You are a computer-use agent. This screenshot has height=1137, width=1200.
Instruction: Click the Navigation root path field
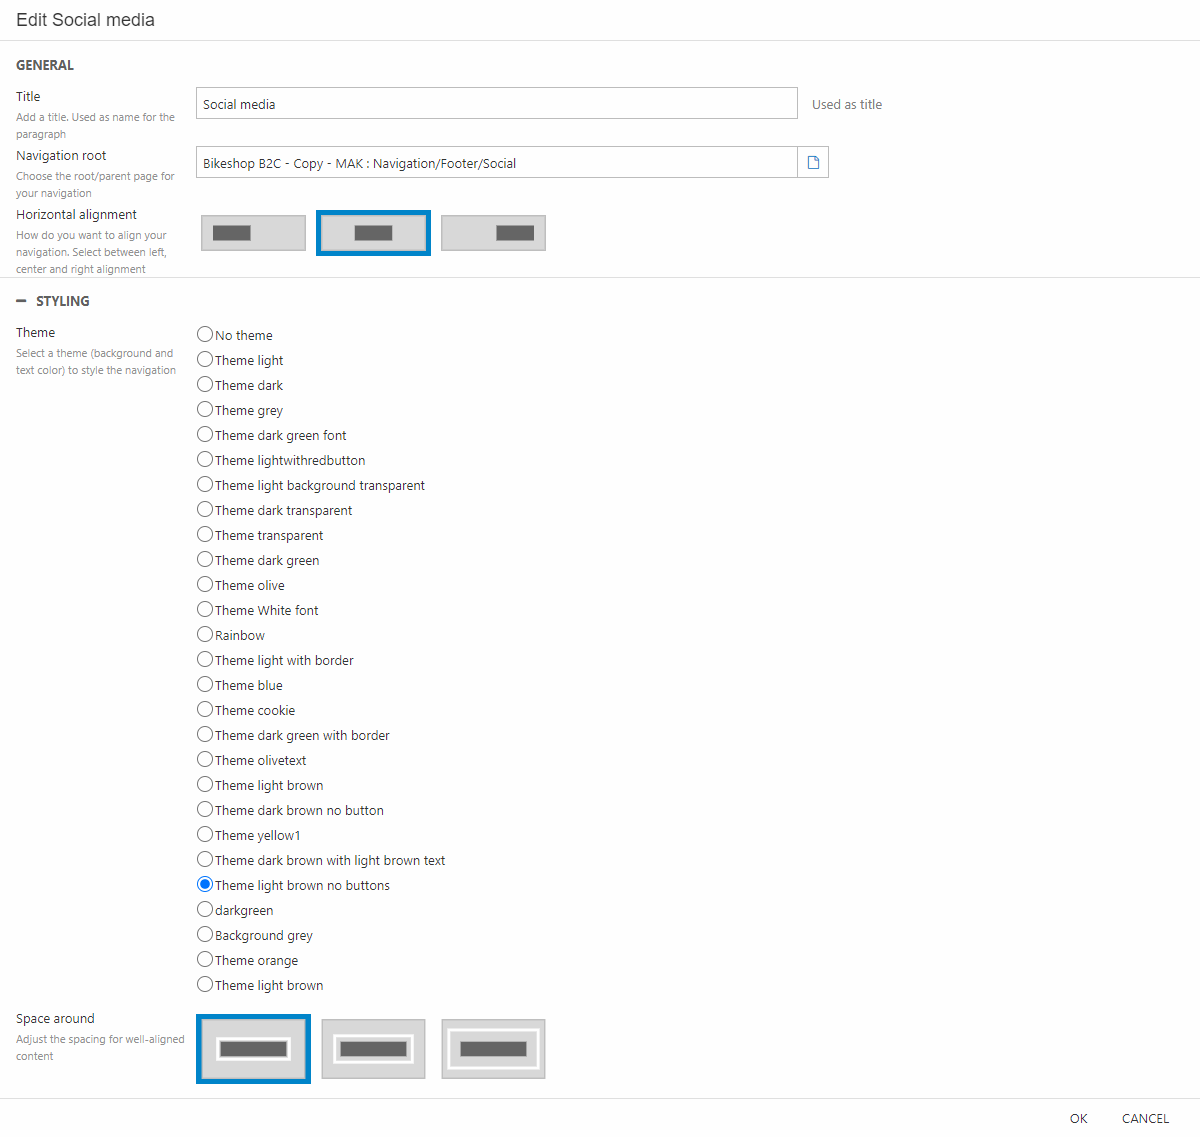496,163
